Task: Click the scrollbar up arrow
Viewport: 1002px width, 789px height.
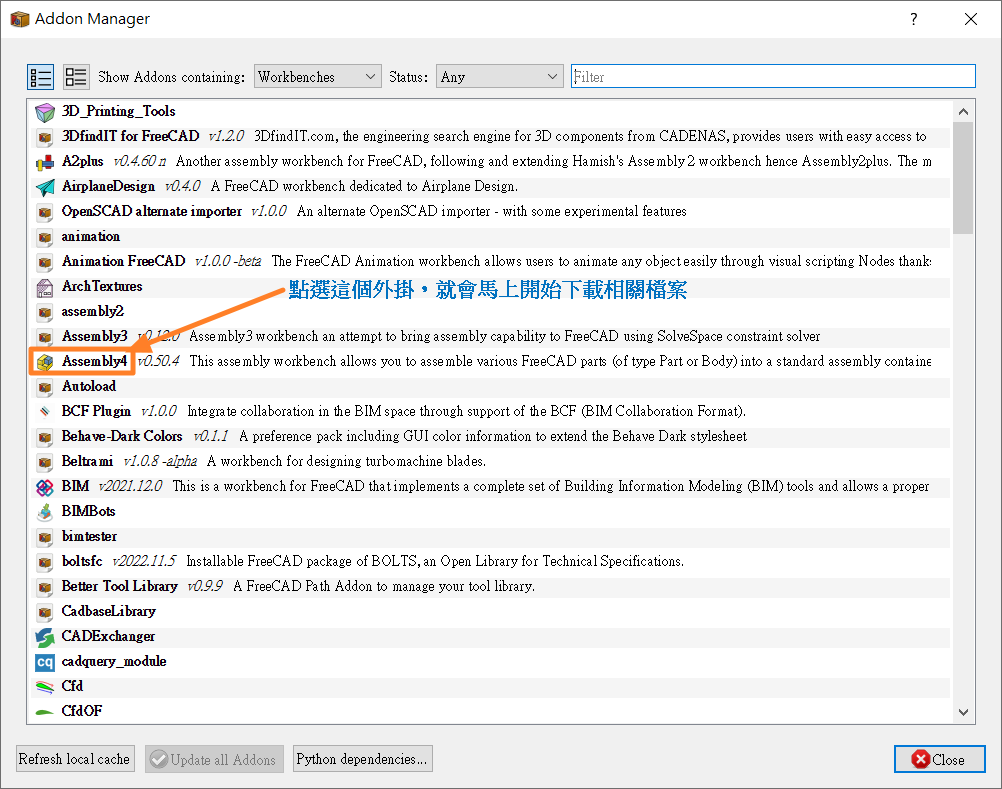Action: (x=964, y=111)
